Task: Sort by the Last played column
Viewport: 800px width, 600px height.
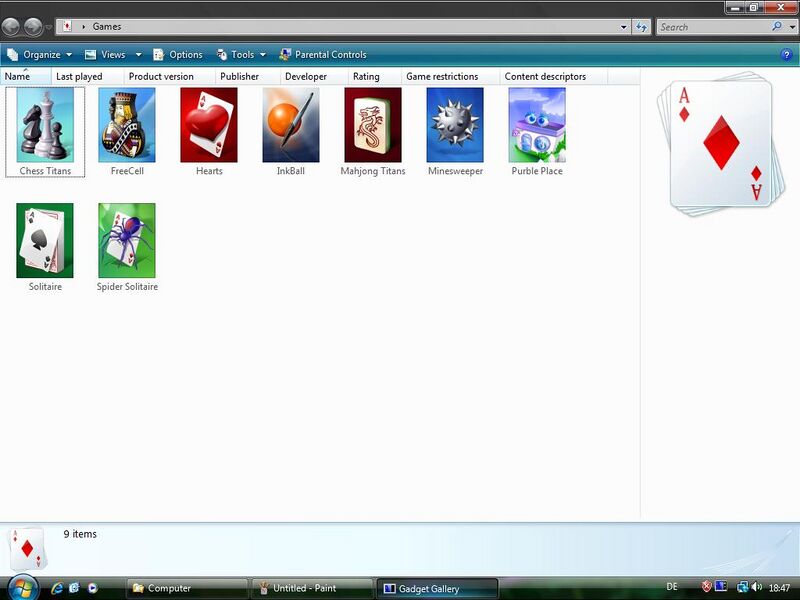Action: click(88, 77)
